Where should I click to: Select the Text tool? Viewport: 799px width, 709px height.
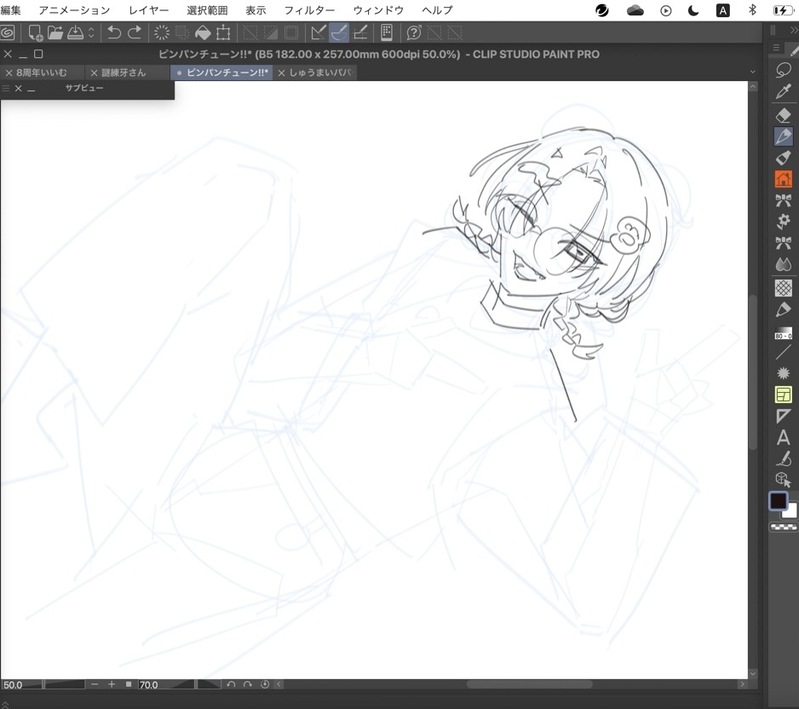tap(783, 437)
